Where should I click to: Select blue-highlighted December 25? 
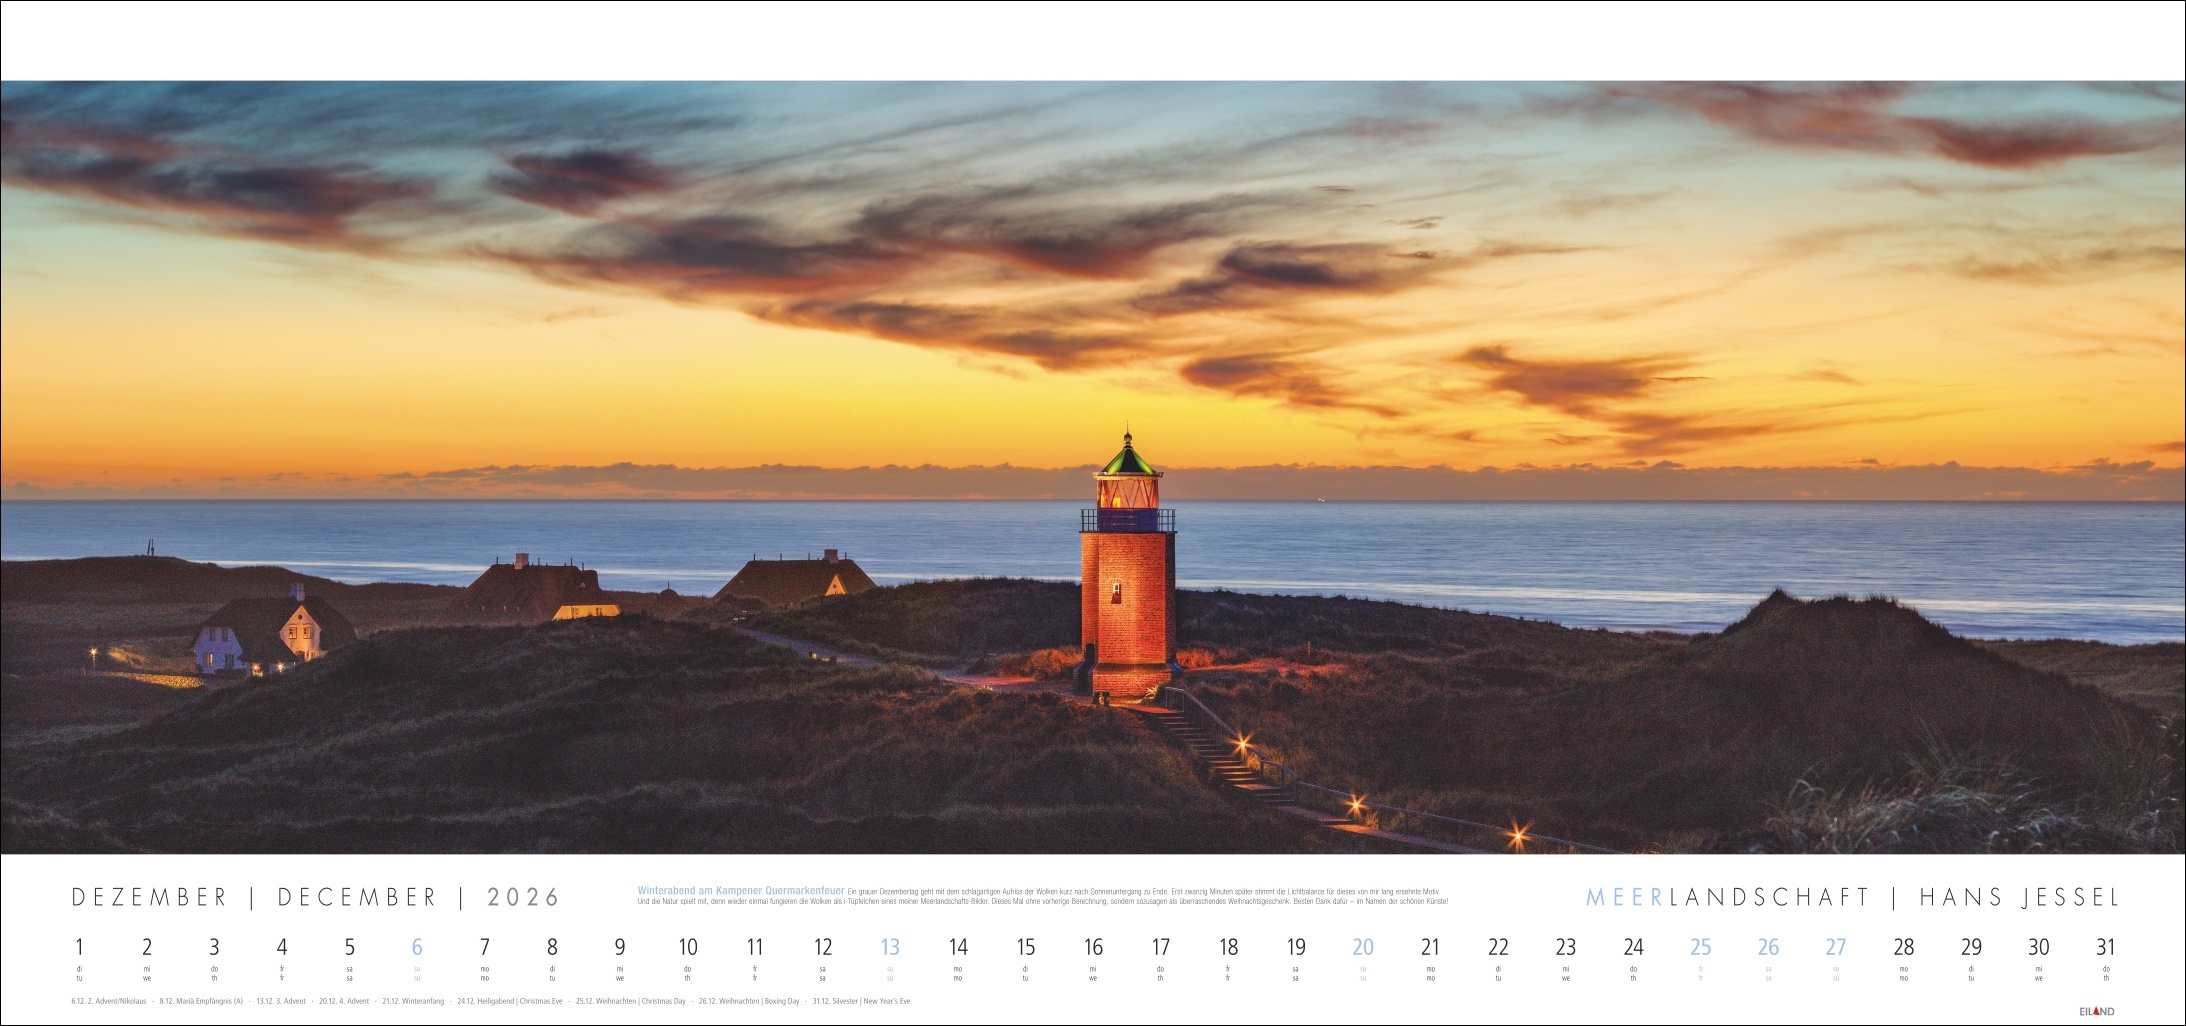(x=1700, y=947)
